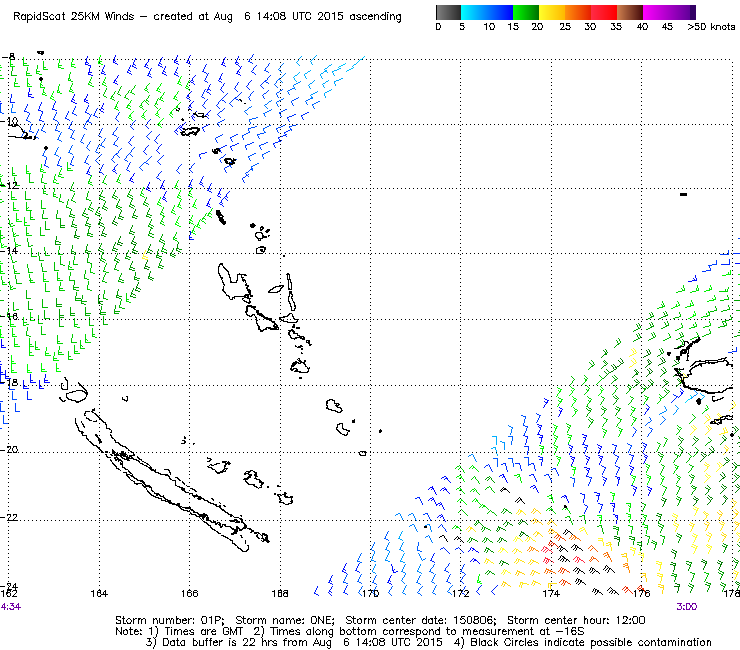
Task: Click the longitude label "164"
Action: click(x=99, y=593)
